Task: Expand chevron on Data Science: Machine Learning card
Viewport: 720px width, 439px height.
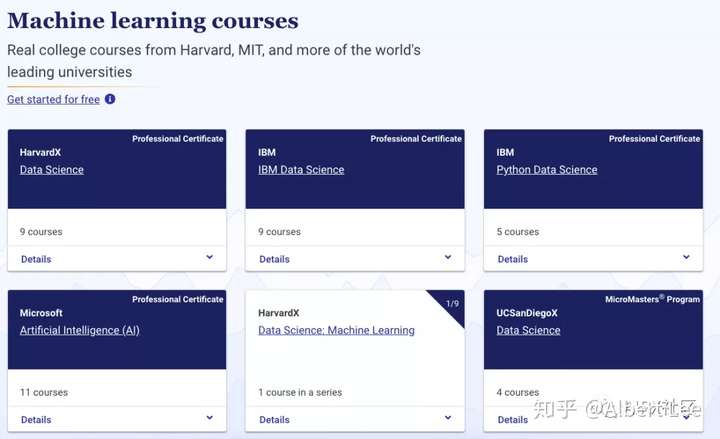Action: click(448, 417)
